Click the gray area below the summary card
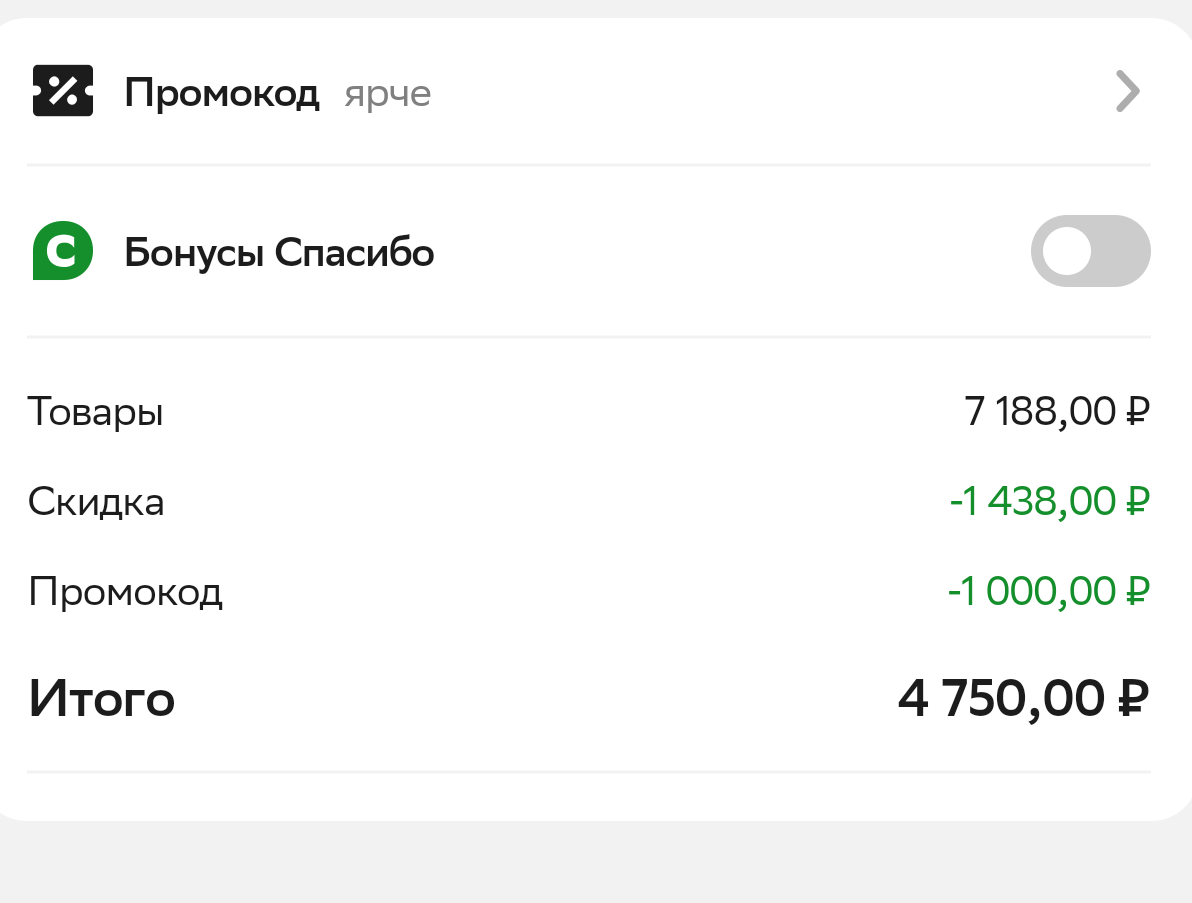Image resolution: width=1192 pixels, height=903 pixels. [x=596, y=863]
